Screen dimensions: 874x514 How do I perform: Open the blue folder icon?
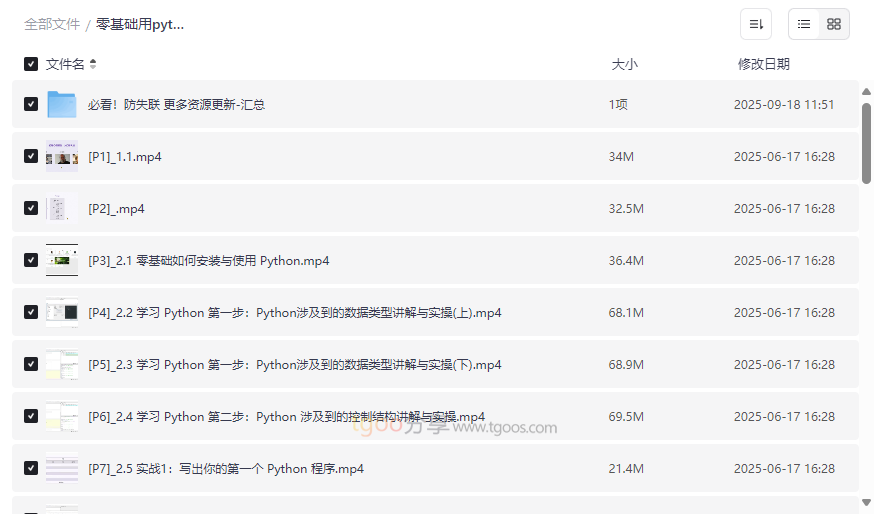(x=62, y=104)
